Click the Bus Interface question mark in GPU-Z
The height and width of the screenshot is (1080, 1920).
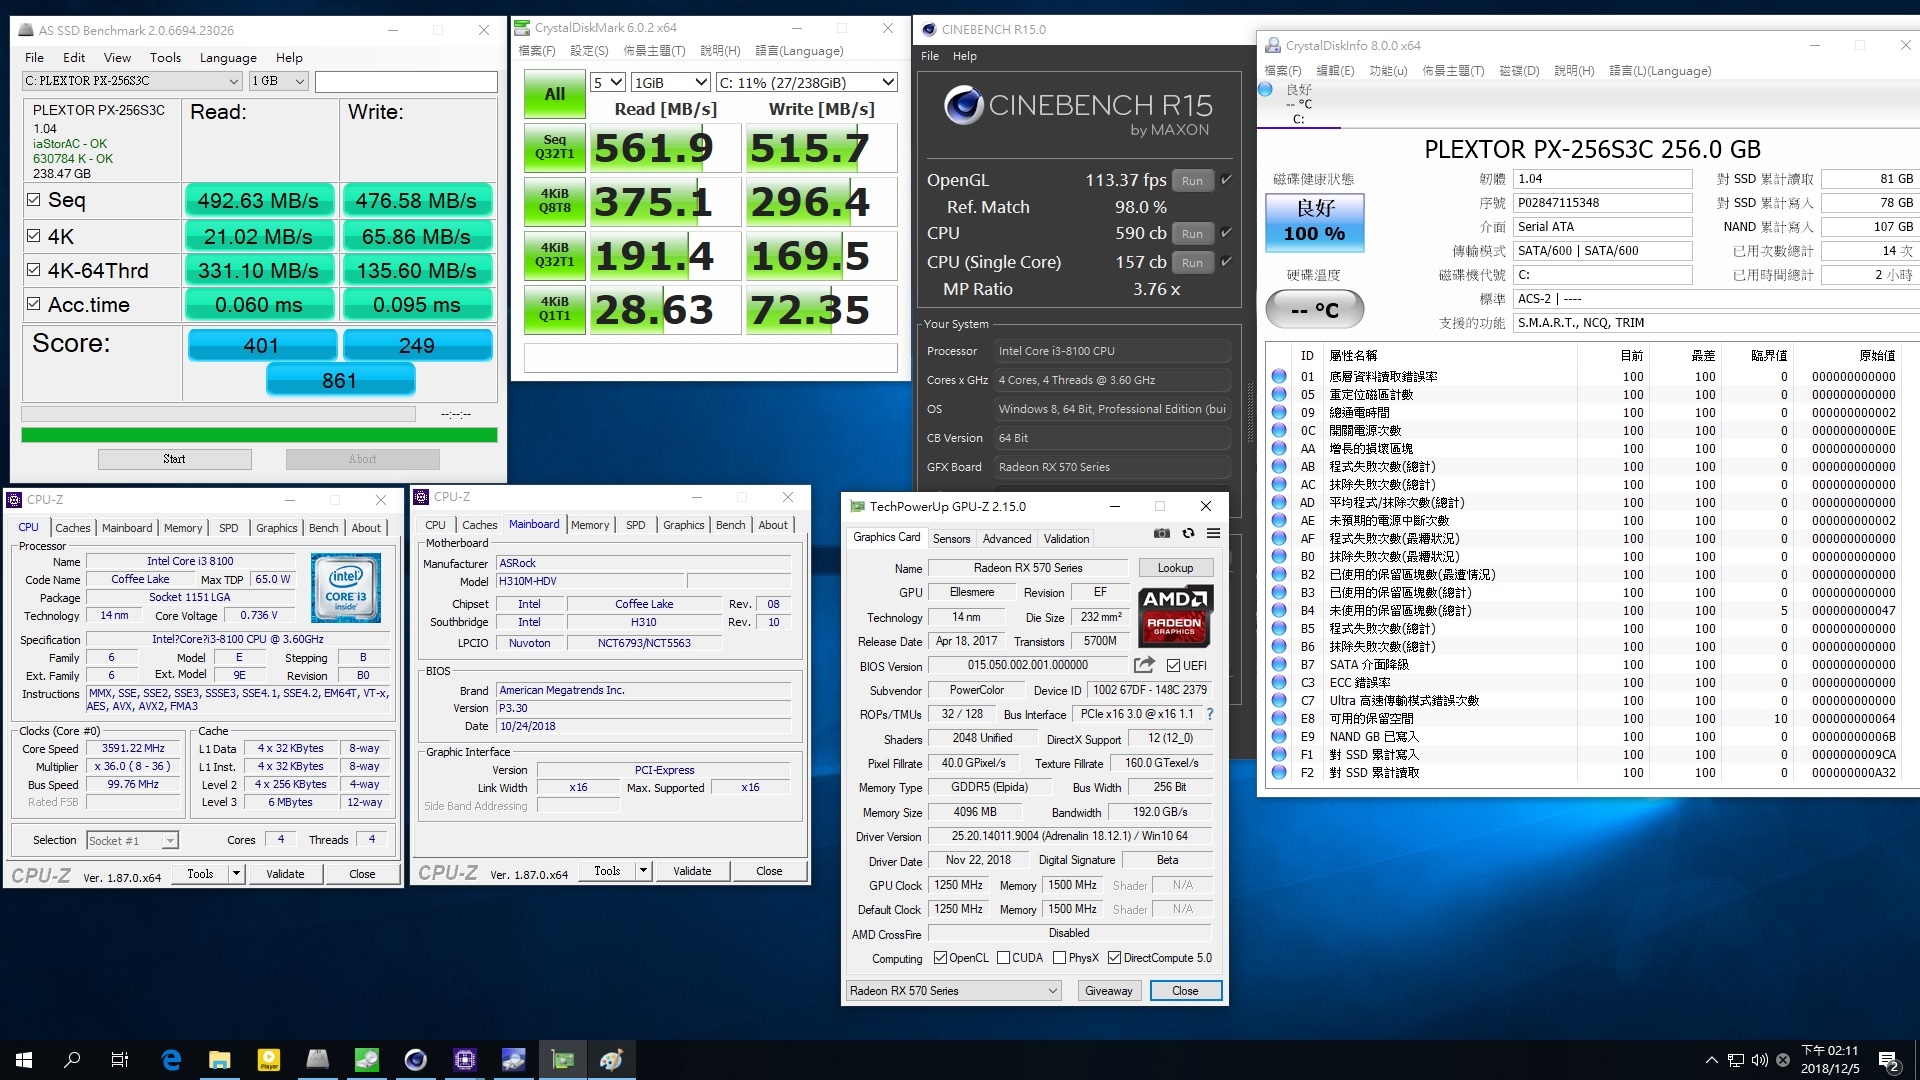point(1210,714)
